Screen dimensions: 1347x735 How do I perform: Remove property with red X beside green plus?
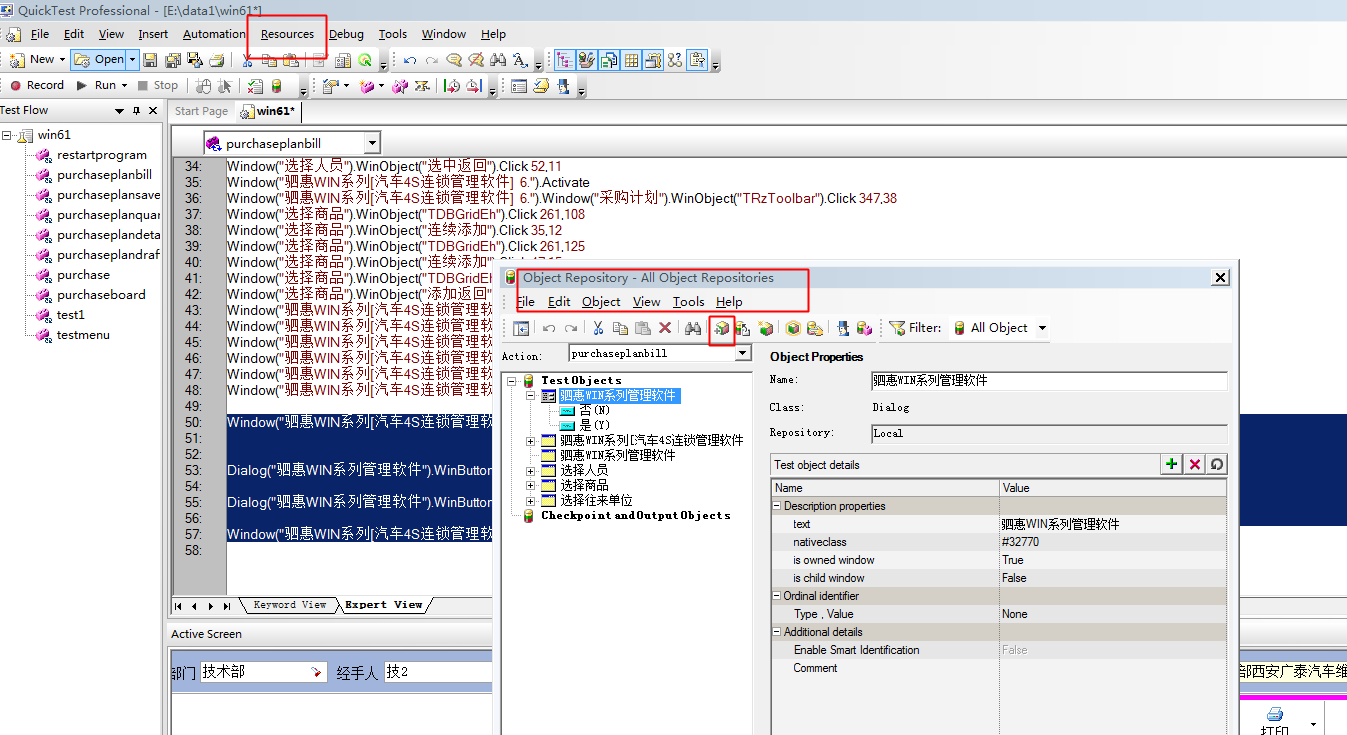(x=1194, y=464)
